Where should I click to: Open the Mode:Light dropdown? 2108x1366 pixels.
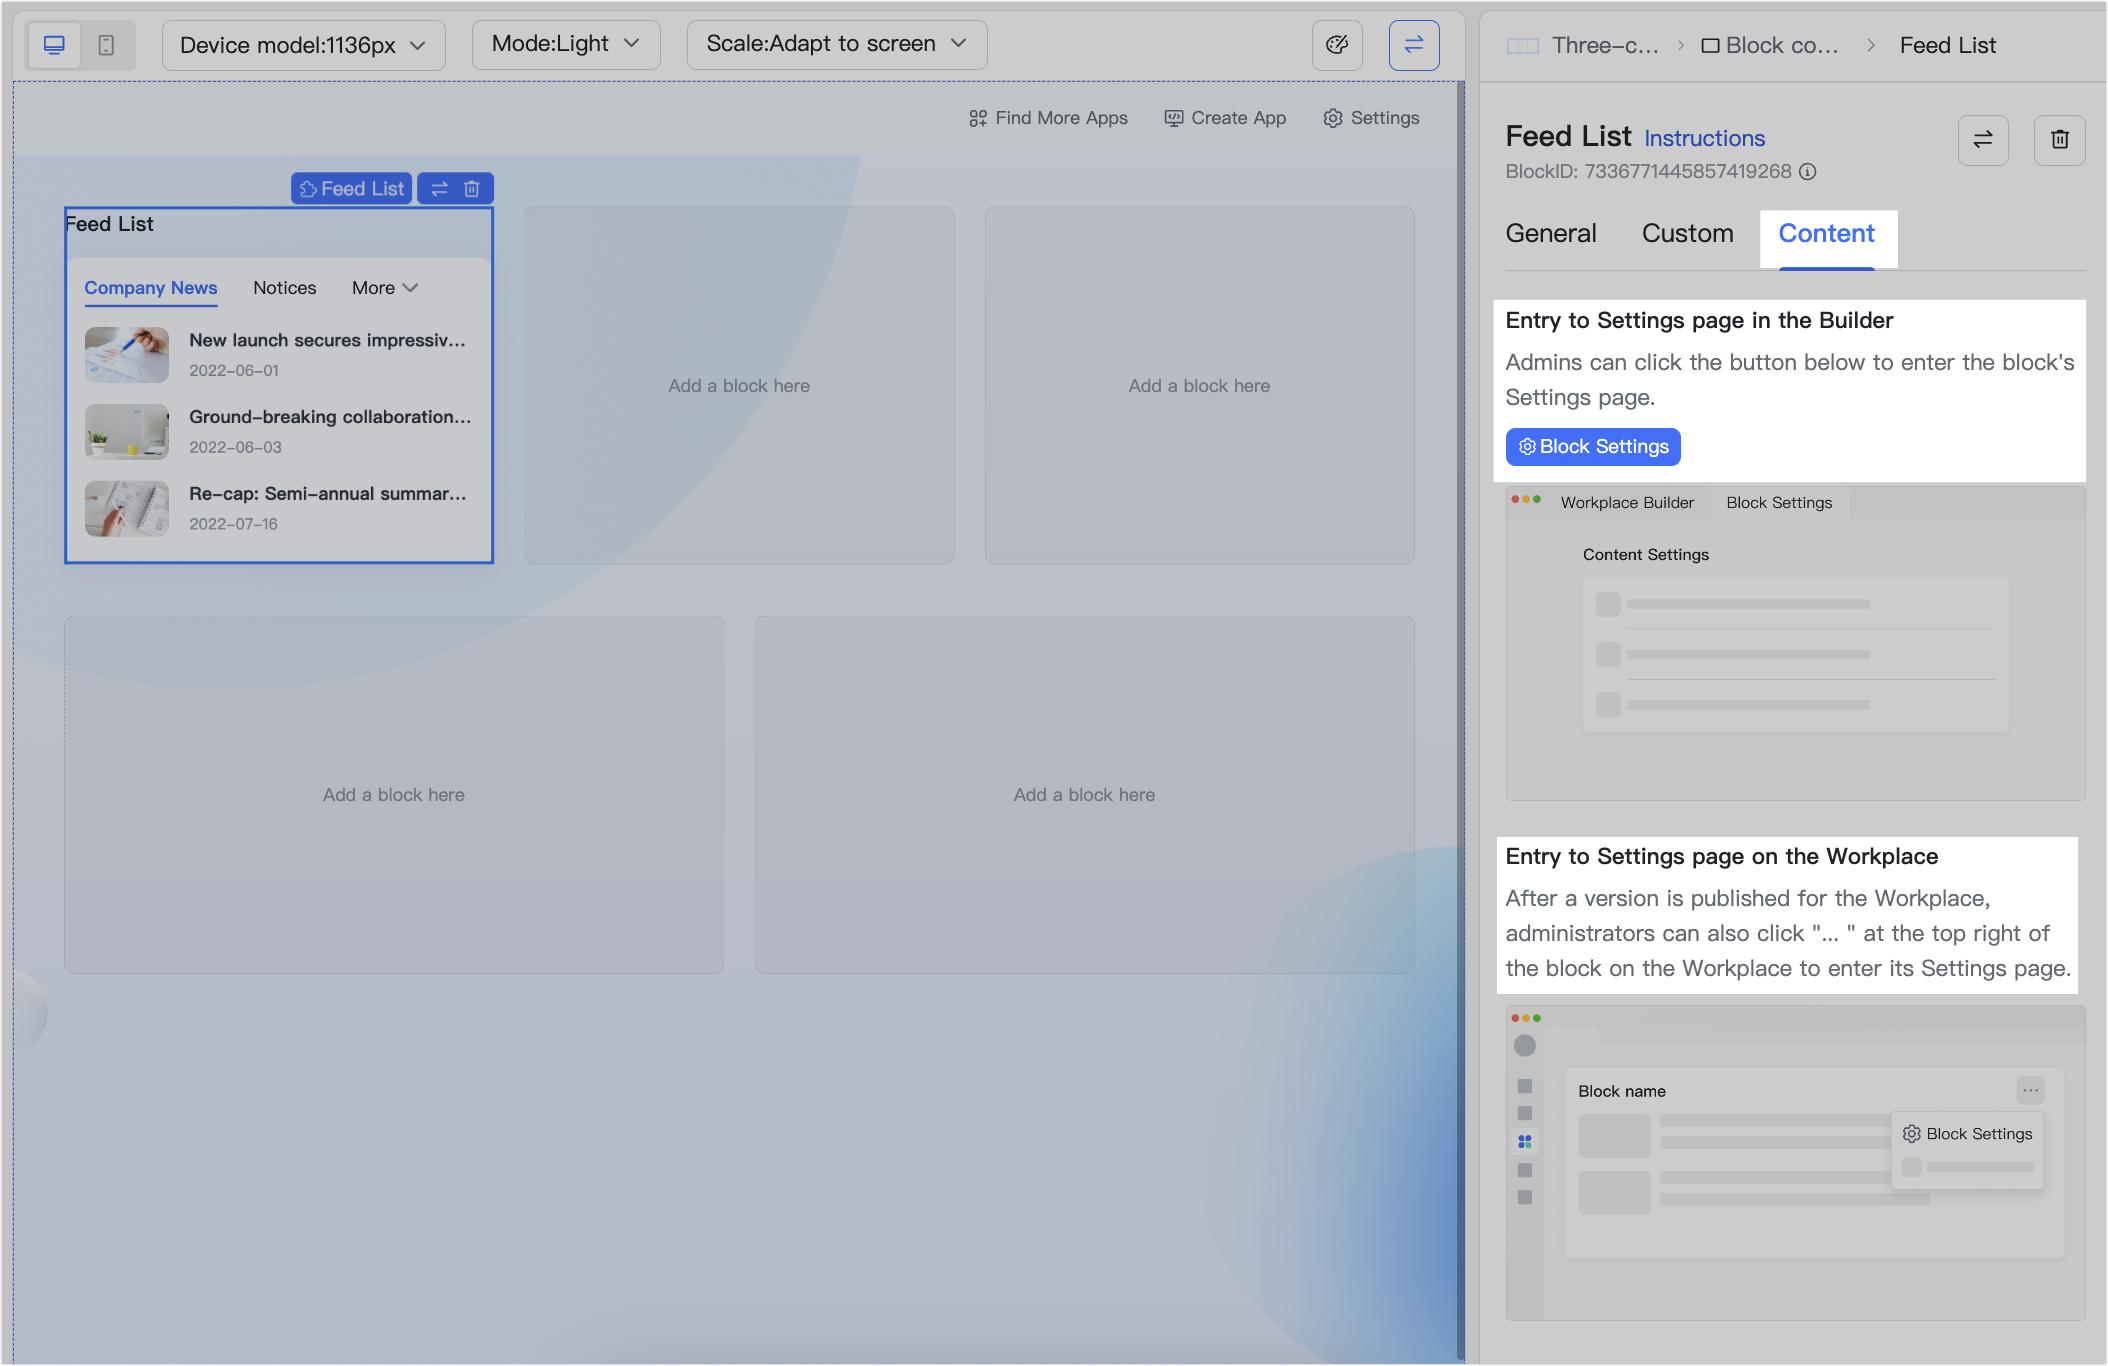point(566,44)
